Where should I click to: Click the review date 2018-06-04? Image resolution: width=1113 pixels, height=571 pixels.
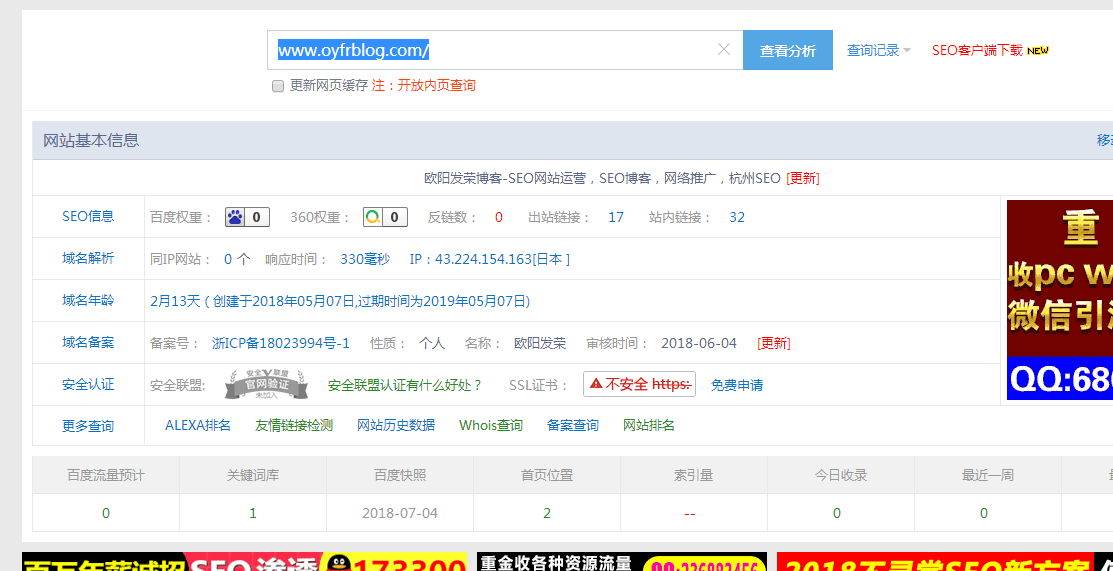coord(699,344)
